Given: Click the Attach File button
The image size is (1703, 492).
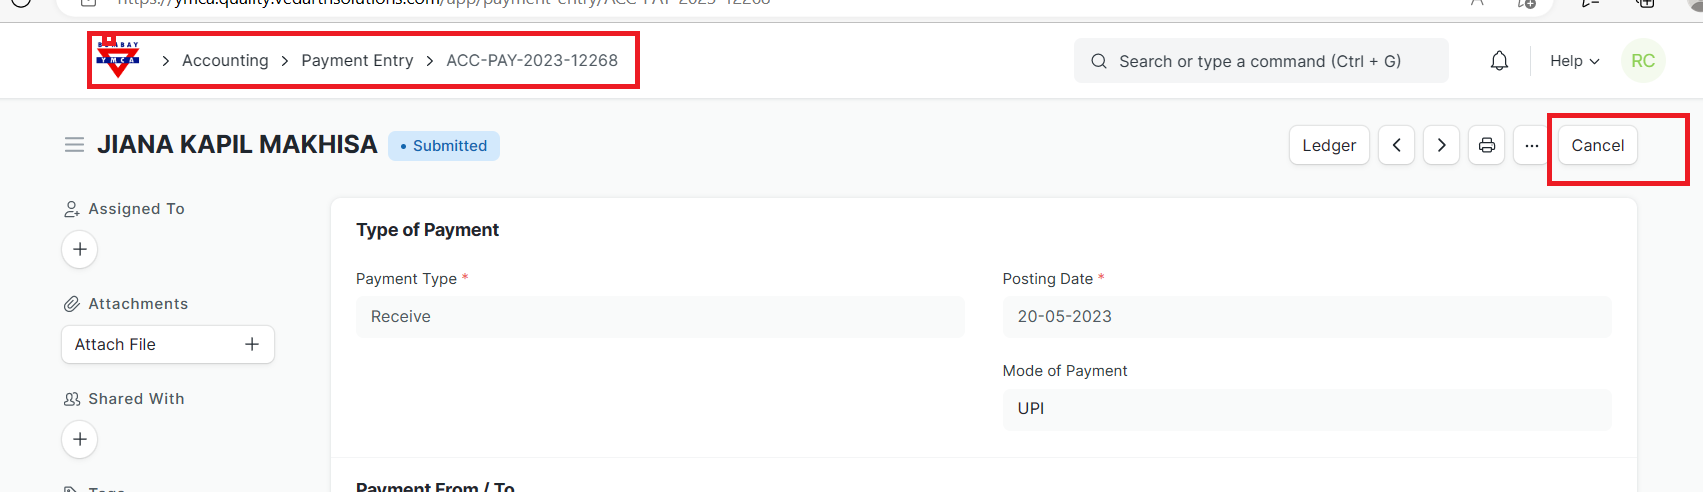Looking at the screenshot, I should click(x=167, y=344).
